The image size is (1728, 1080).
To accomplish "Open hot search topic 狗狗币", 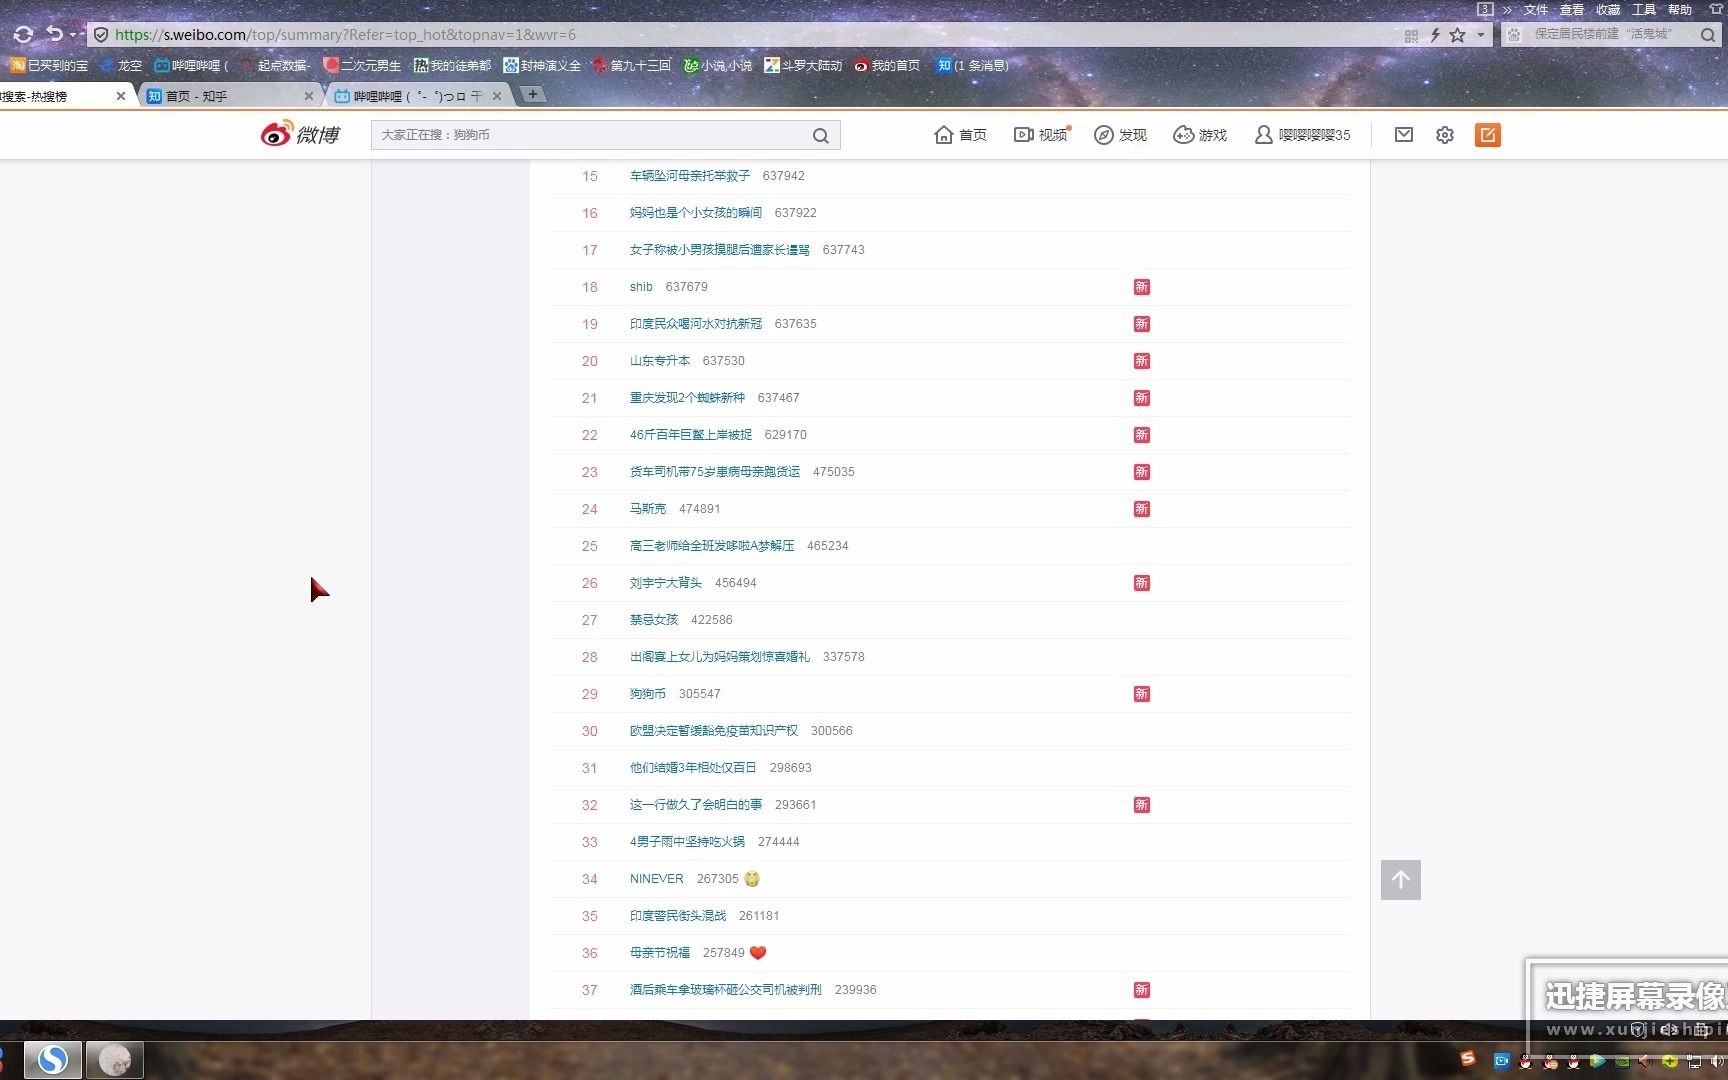I will tap(648, 694).
